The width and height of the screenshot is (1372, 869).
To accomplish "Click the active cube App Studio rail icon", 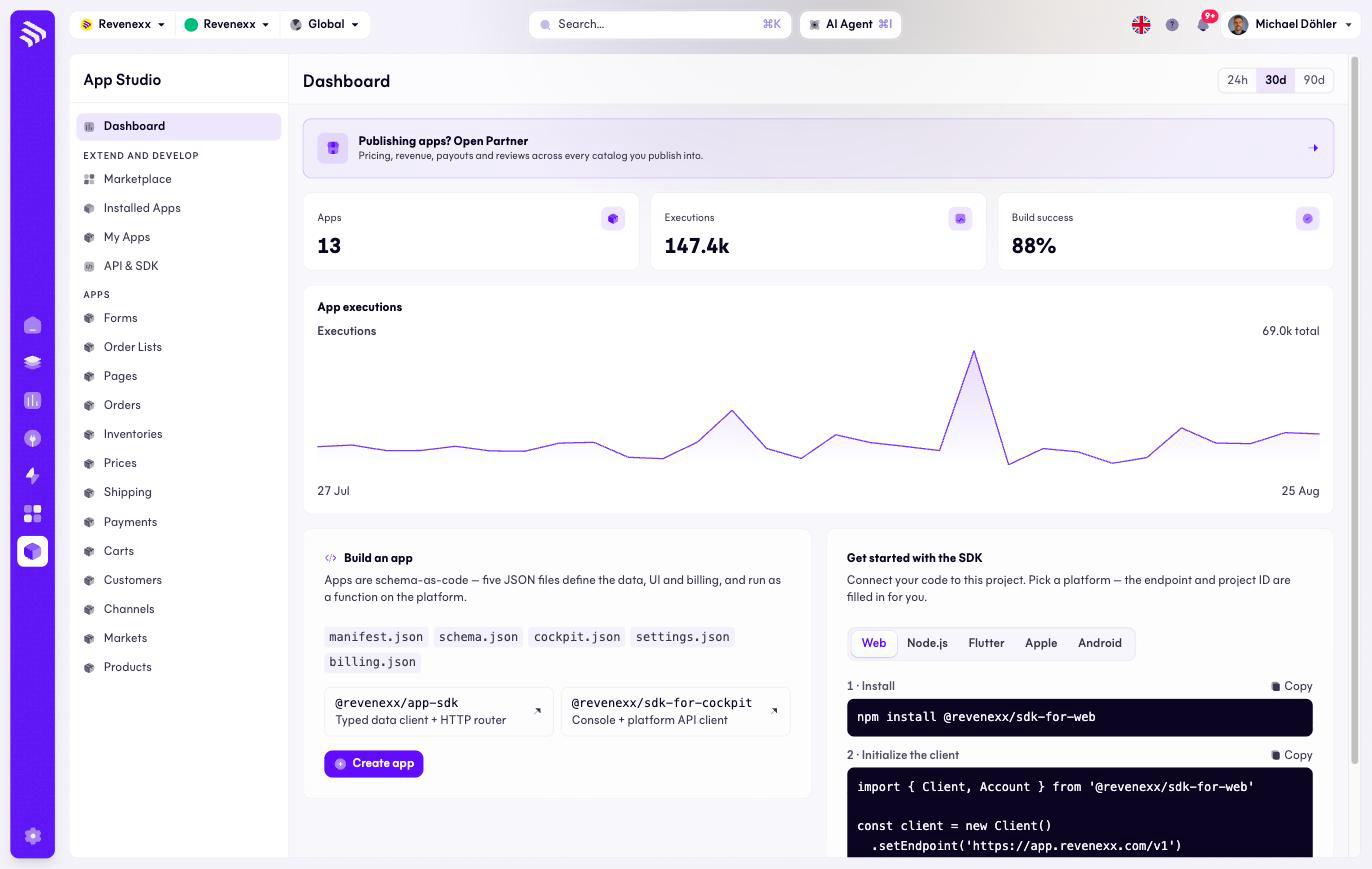I will pos(32,551).
